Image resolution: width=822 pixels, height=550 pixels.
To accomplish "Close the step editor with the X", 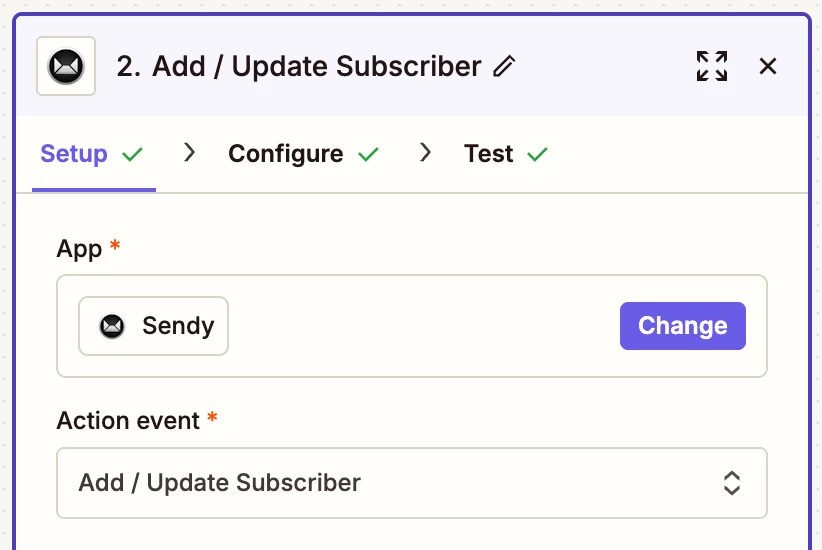I will pos(768,66).
